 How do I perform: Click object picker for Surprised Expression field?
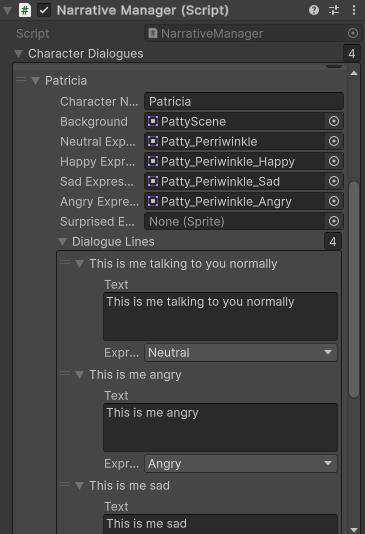[x=334, y=222]
